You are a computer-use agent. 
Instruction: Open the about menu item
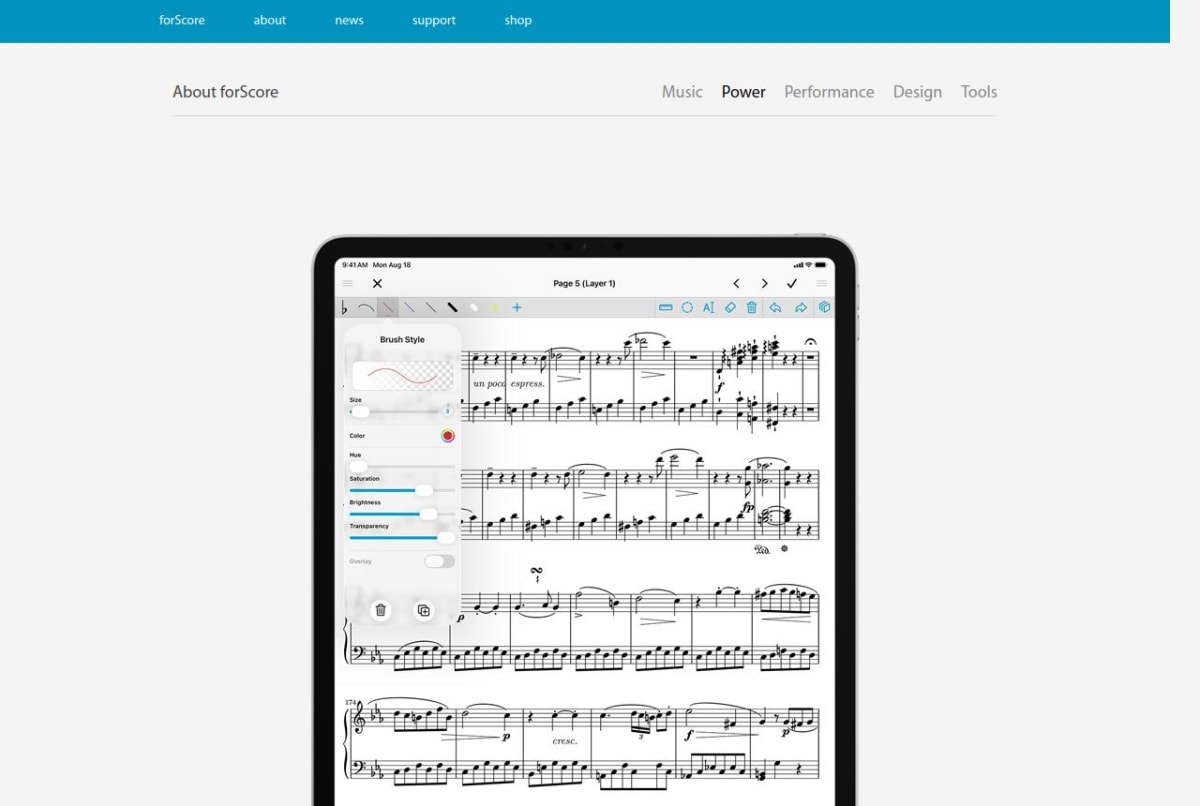[270, 20]
